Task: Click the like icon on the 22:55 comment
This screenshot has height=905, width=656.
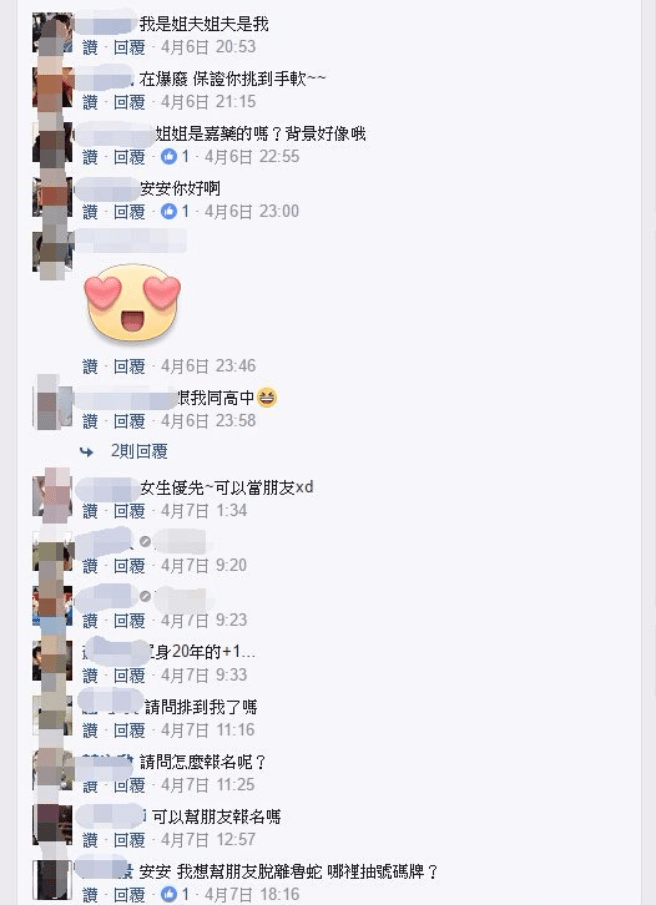Action: point(168,156)
